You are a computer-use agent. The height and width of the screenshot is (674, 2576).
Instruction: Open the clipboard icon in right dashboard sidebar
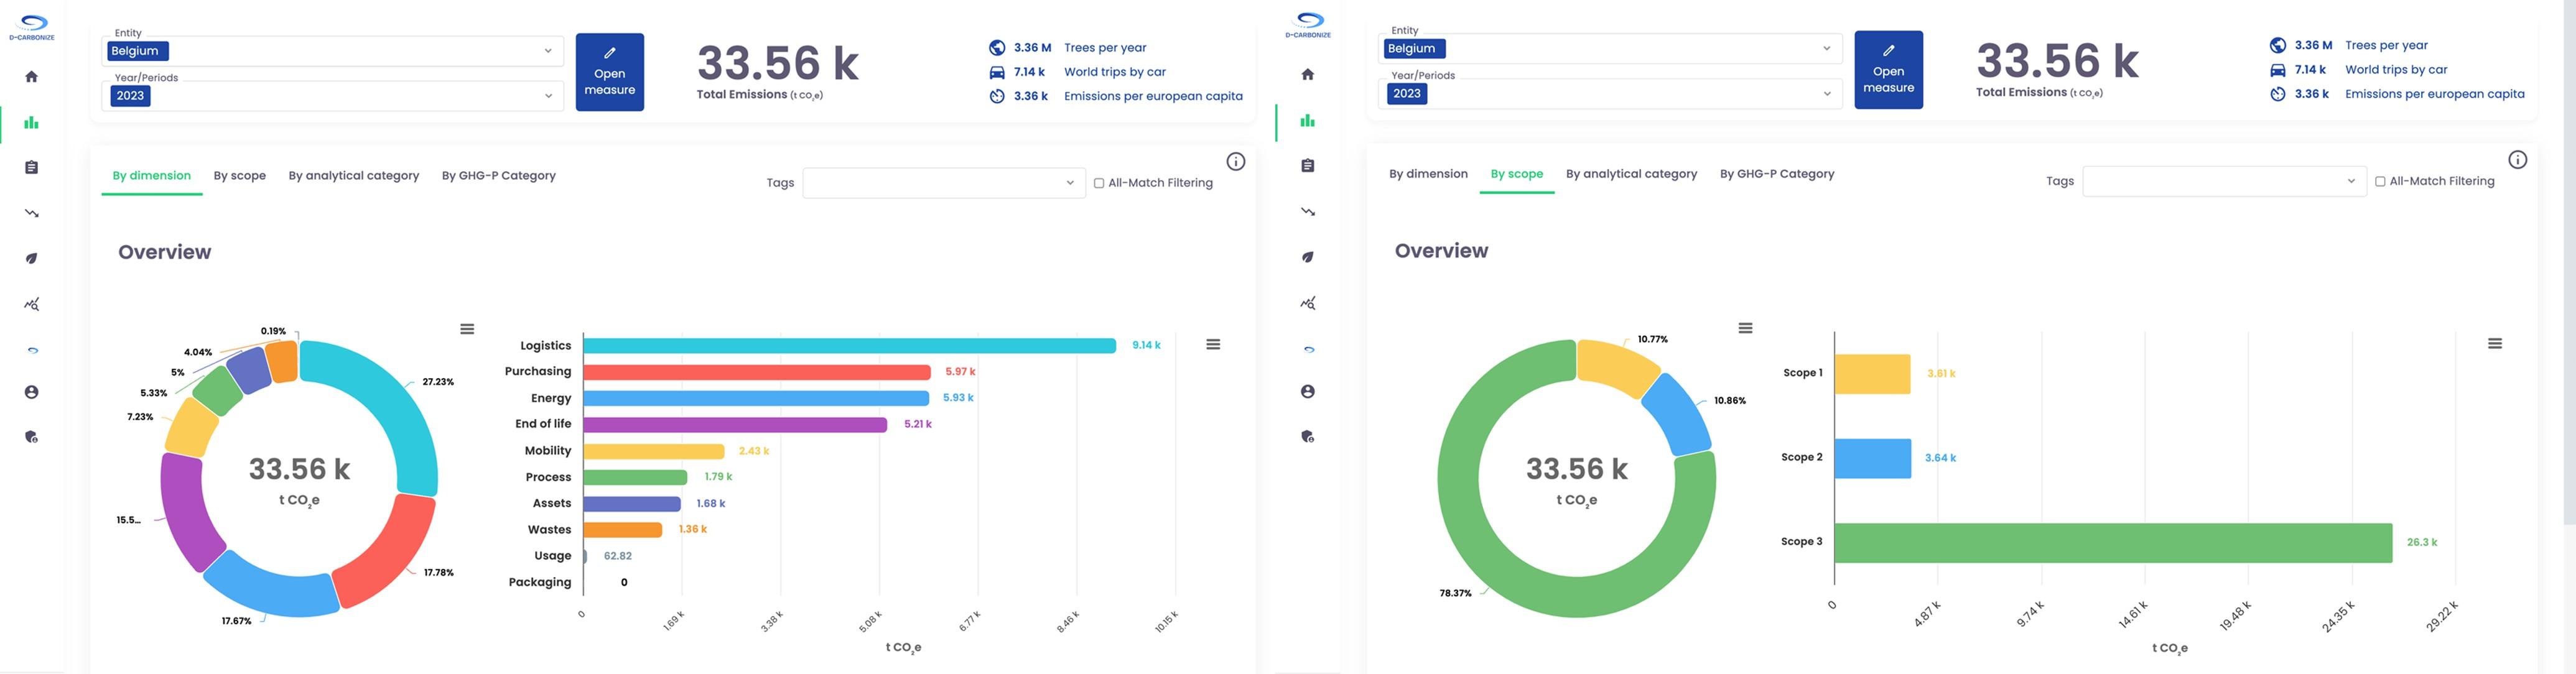1307,166
